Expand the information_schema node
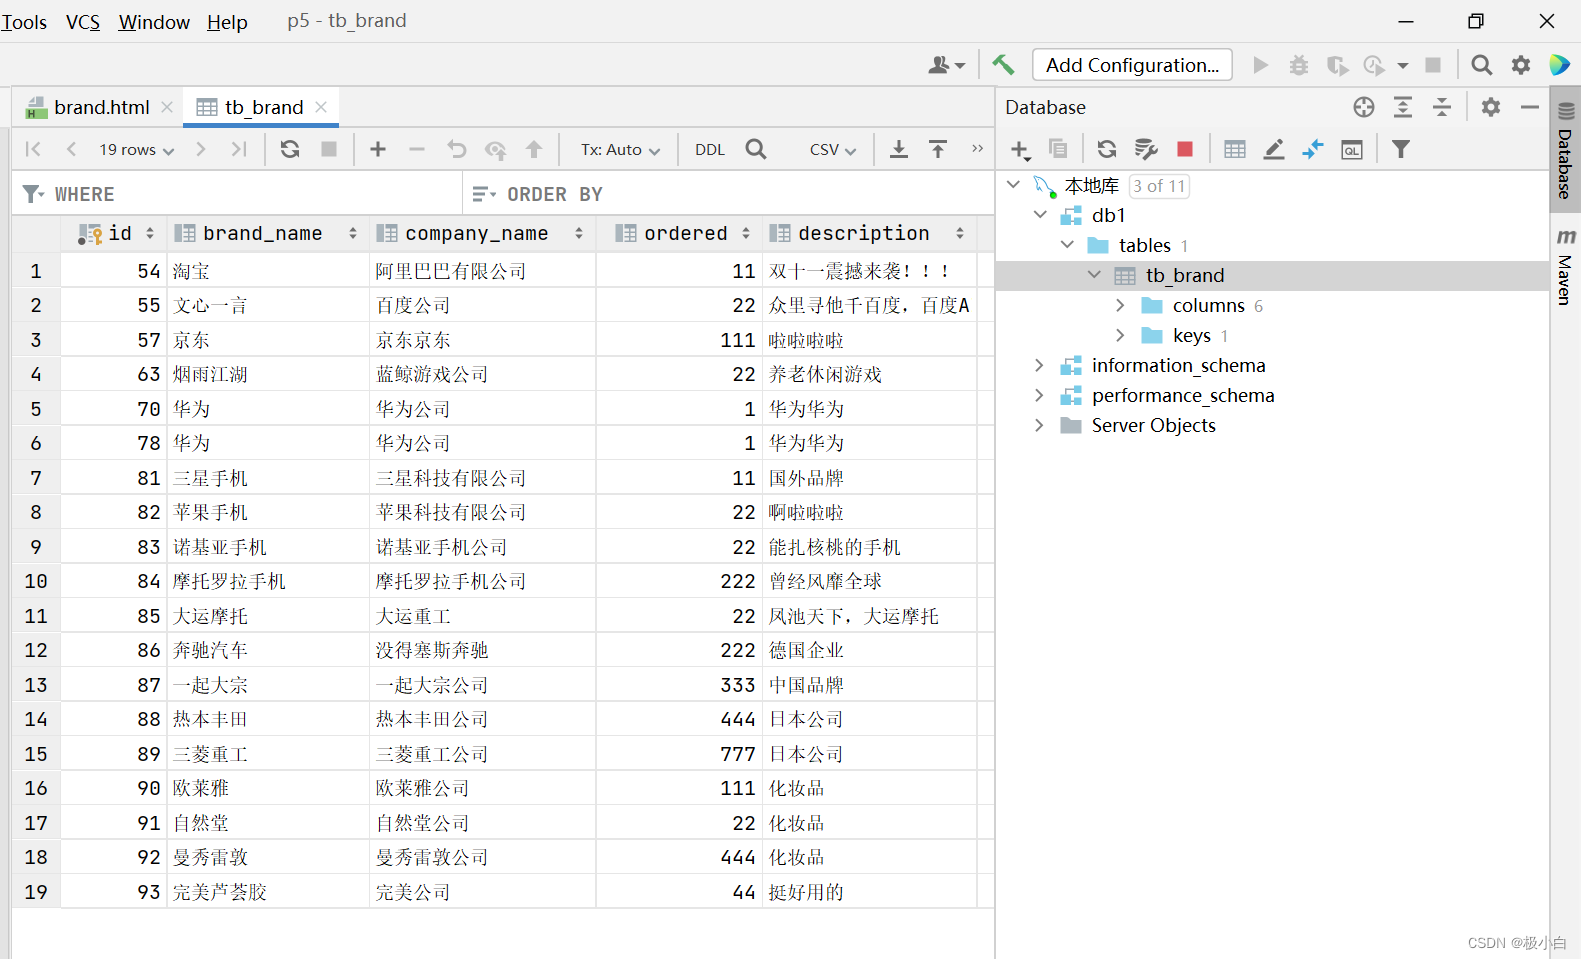Screen dimensions: 1581x959 tap(1039, 365)
